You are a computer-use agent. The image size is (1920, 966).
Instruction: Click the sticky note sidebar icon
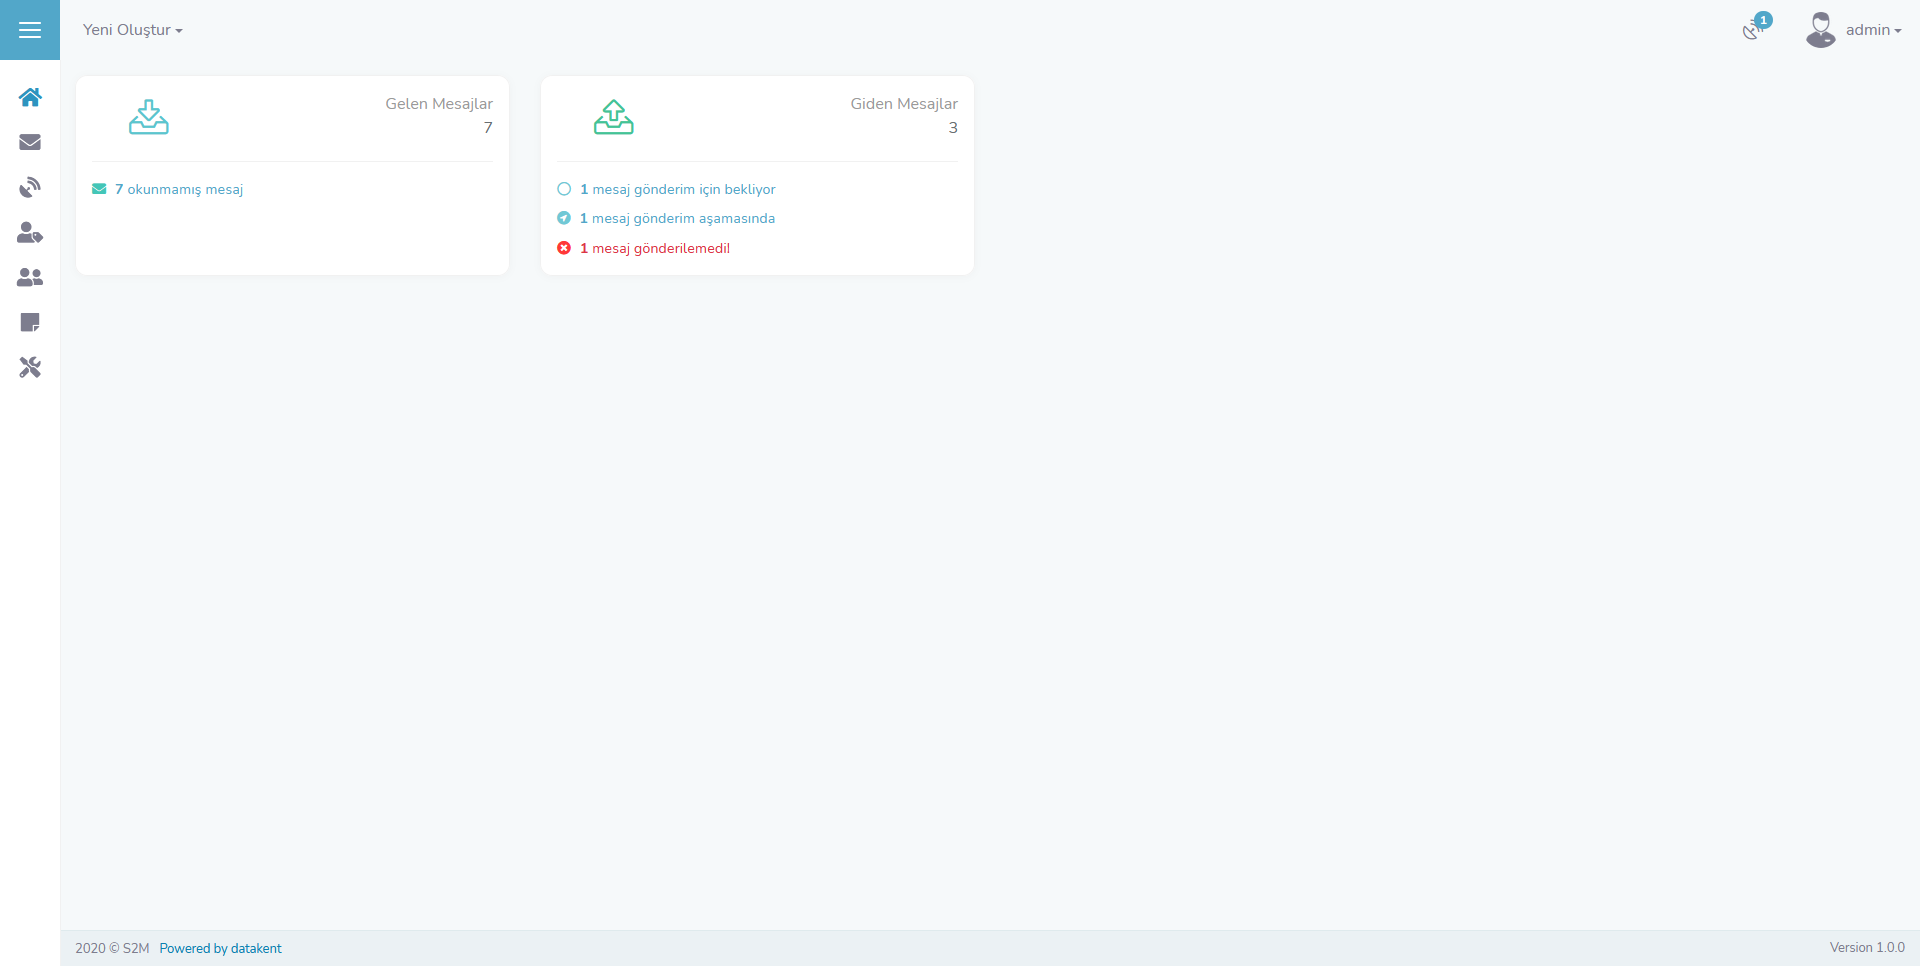[x=30, y=322]
